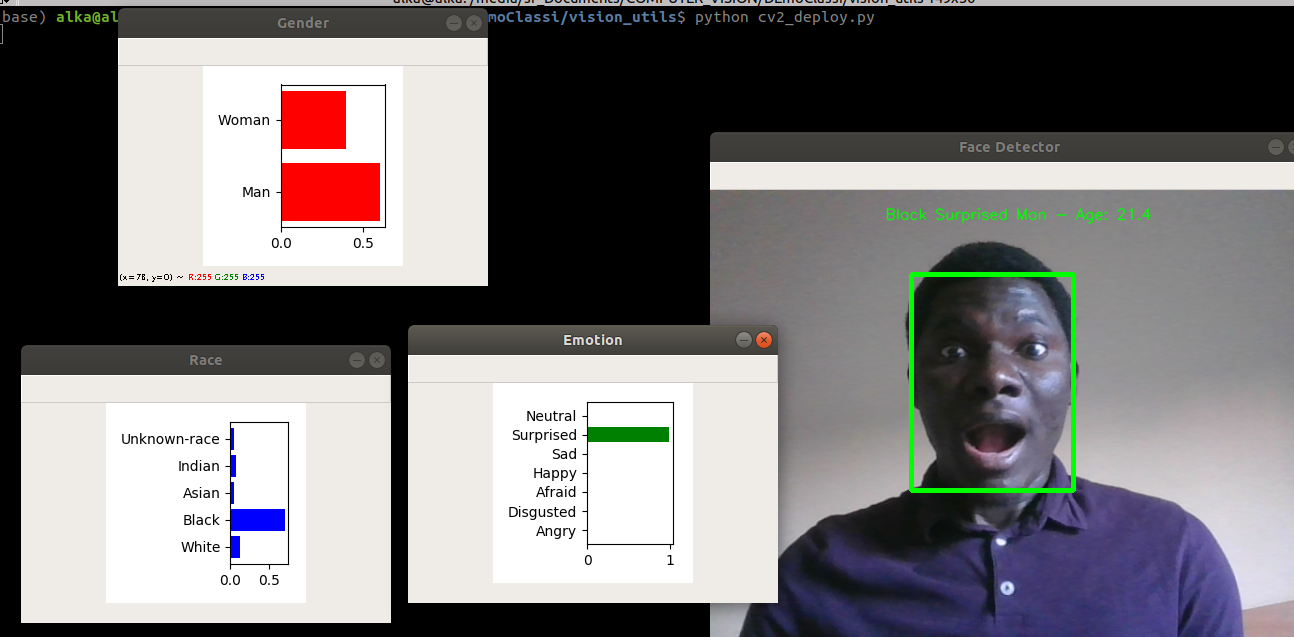This screenshot has height=637, width=1294.
Task: Click the 'vision_utils$' path in terminal prompt
Action: coord(628,18)
